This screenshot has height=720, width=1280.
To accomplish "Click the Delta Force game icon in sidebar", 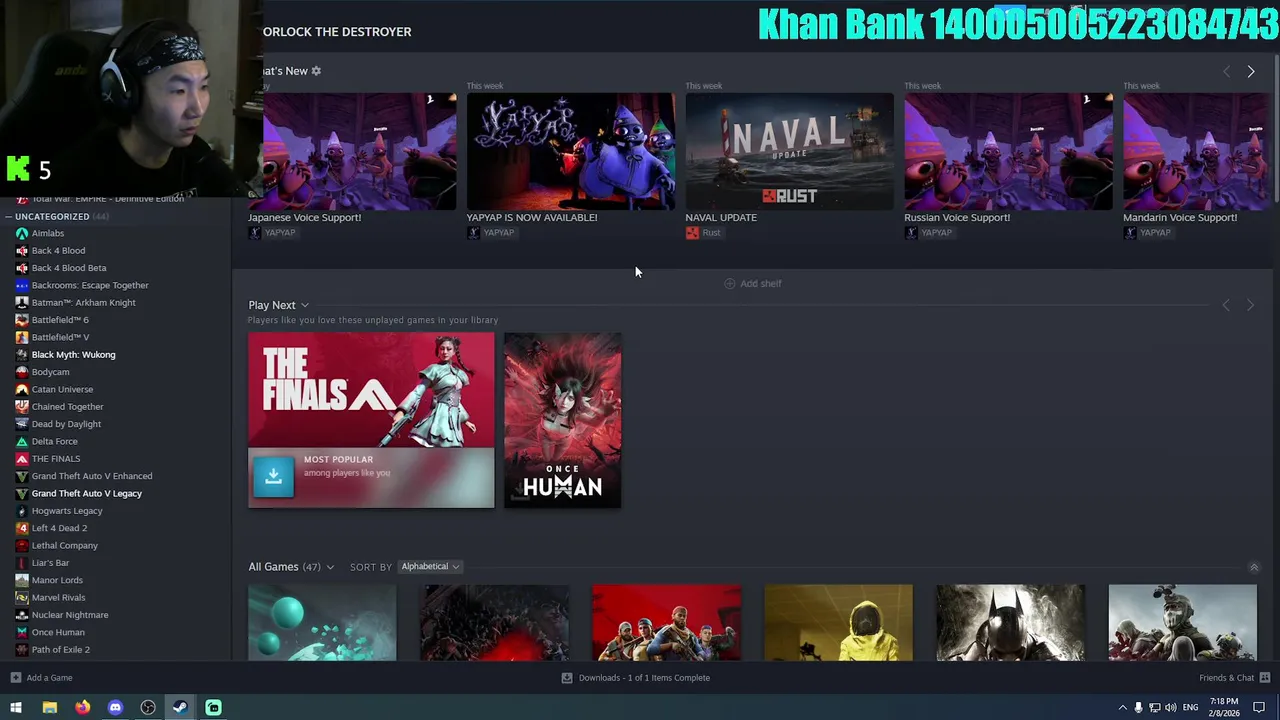I will (x=22, y=441).
